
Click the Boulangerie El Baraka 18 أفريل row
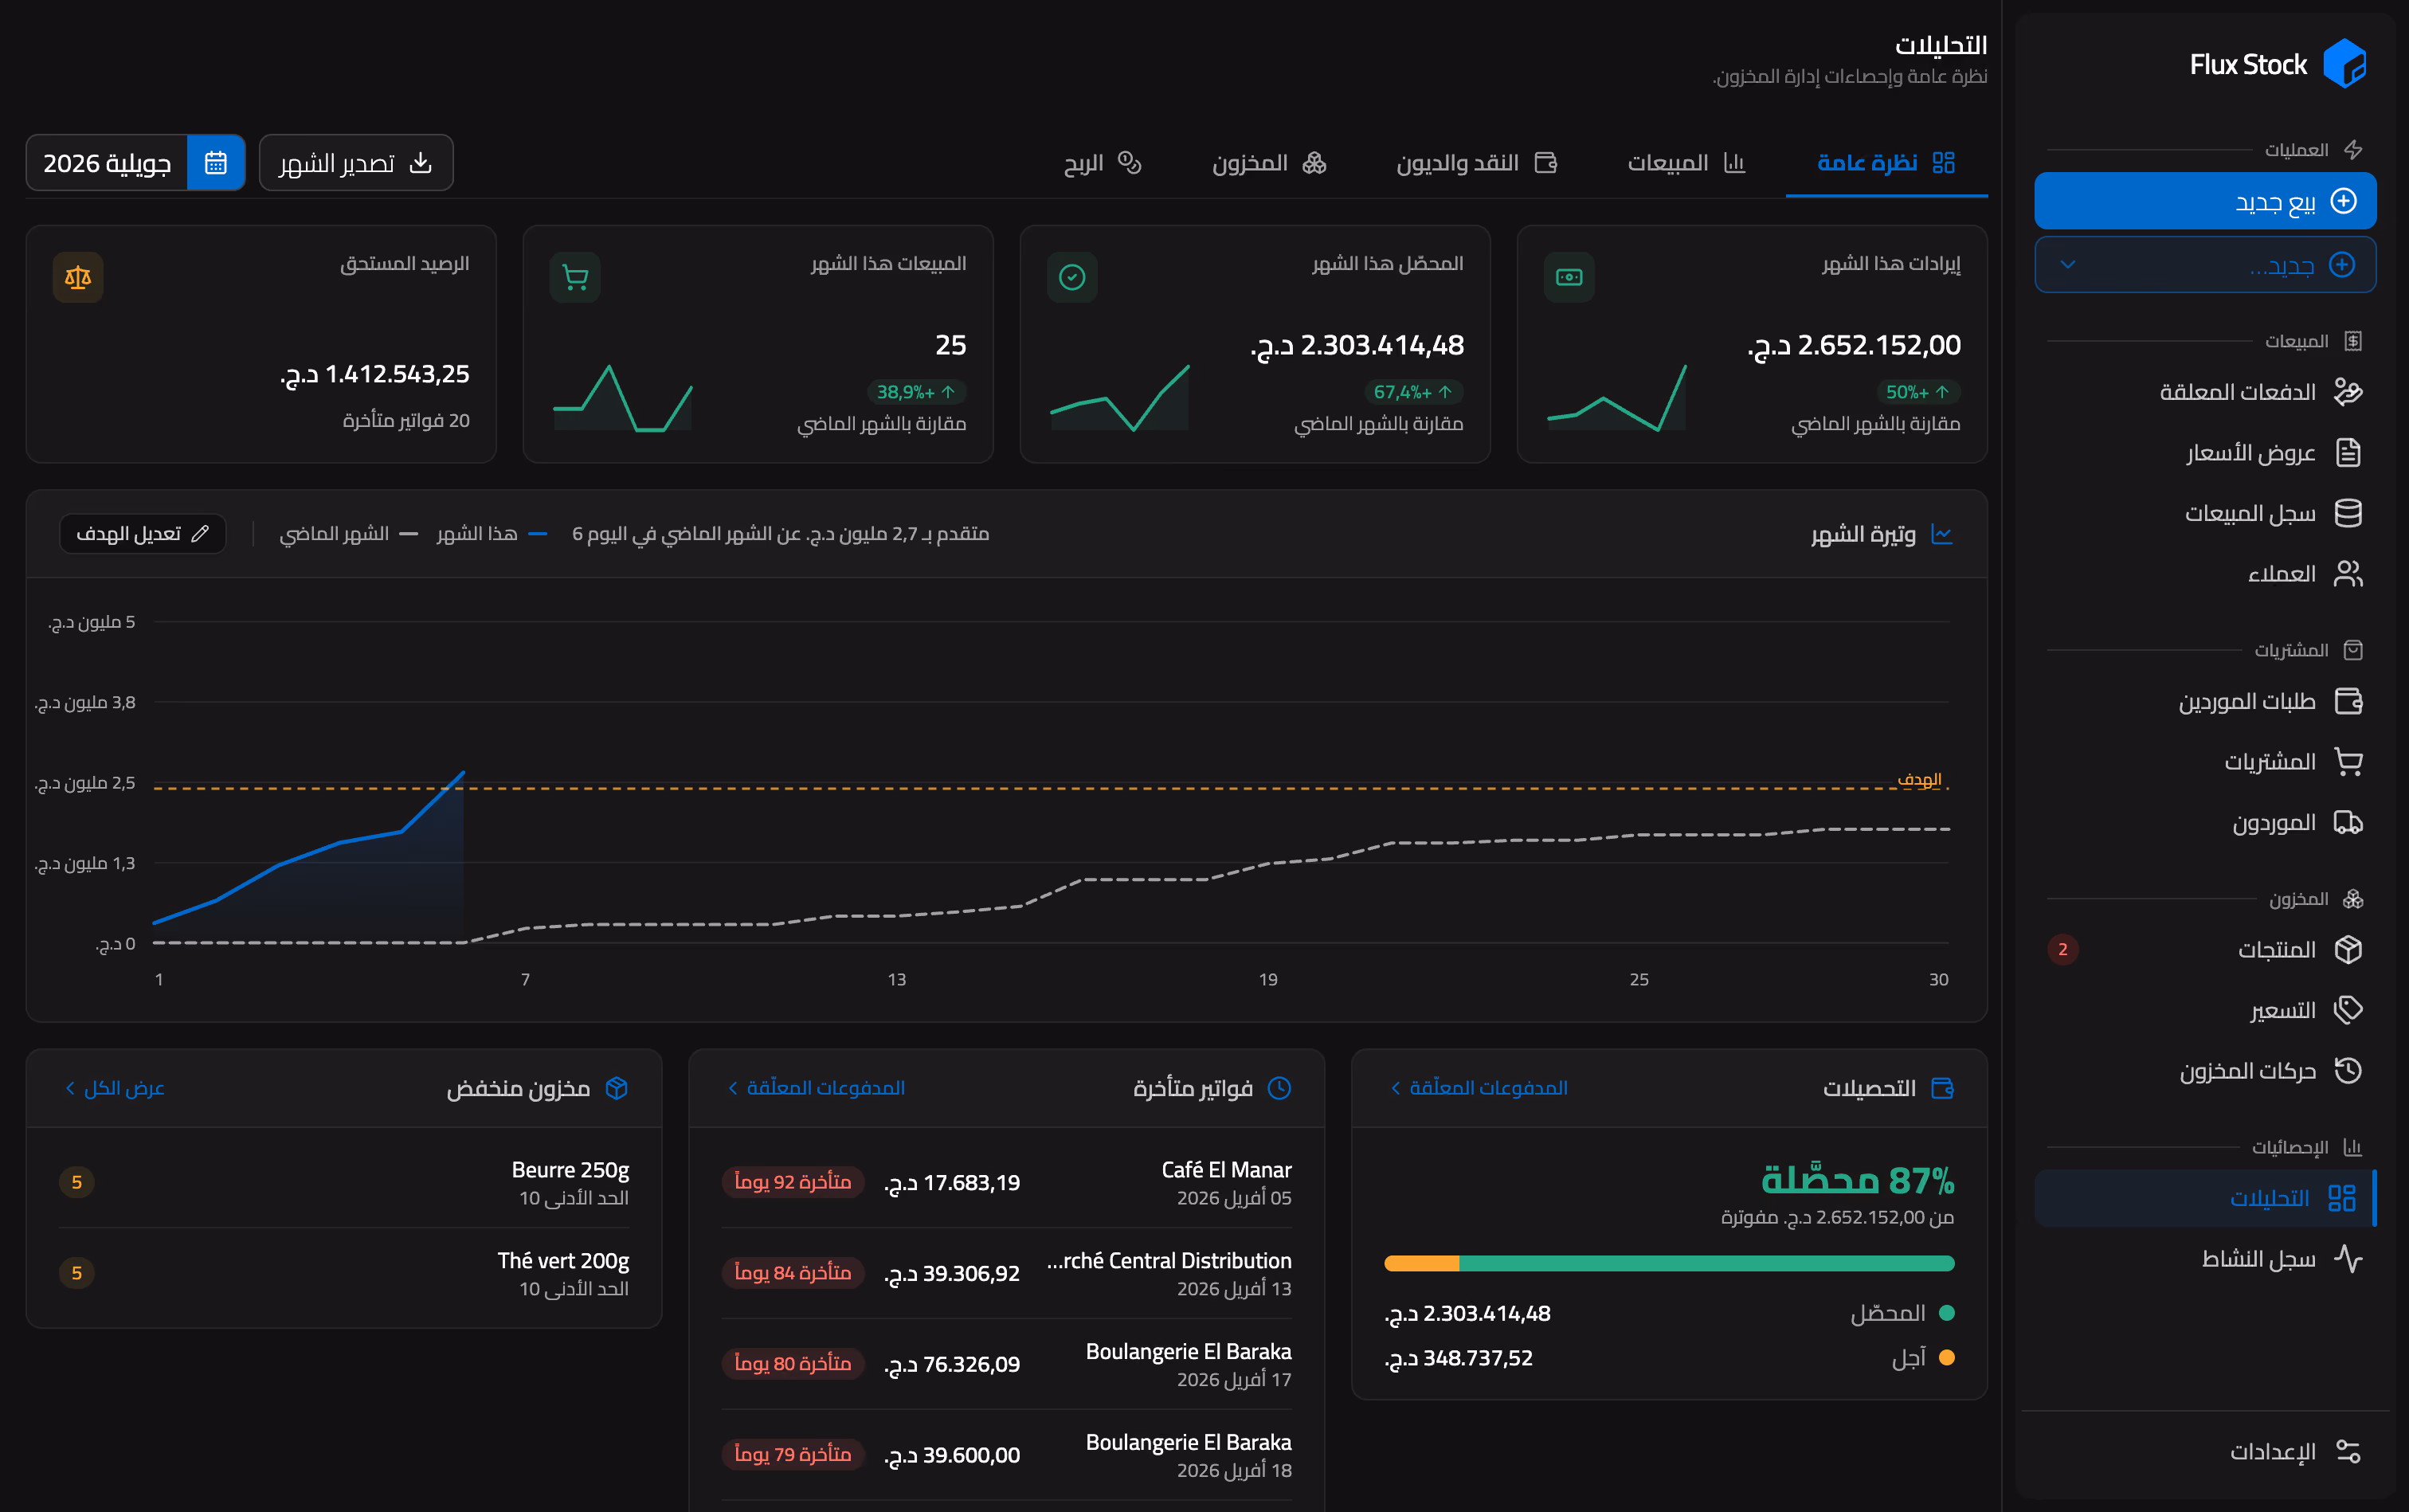[1006, 1455]
